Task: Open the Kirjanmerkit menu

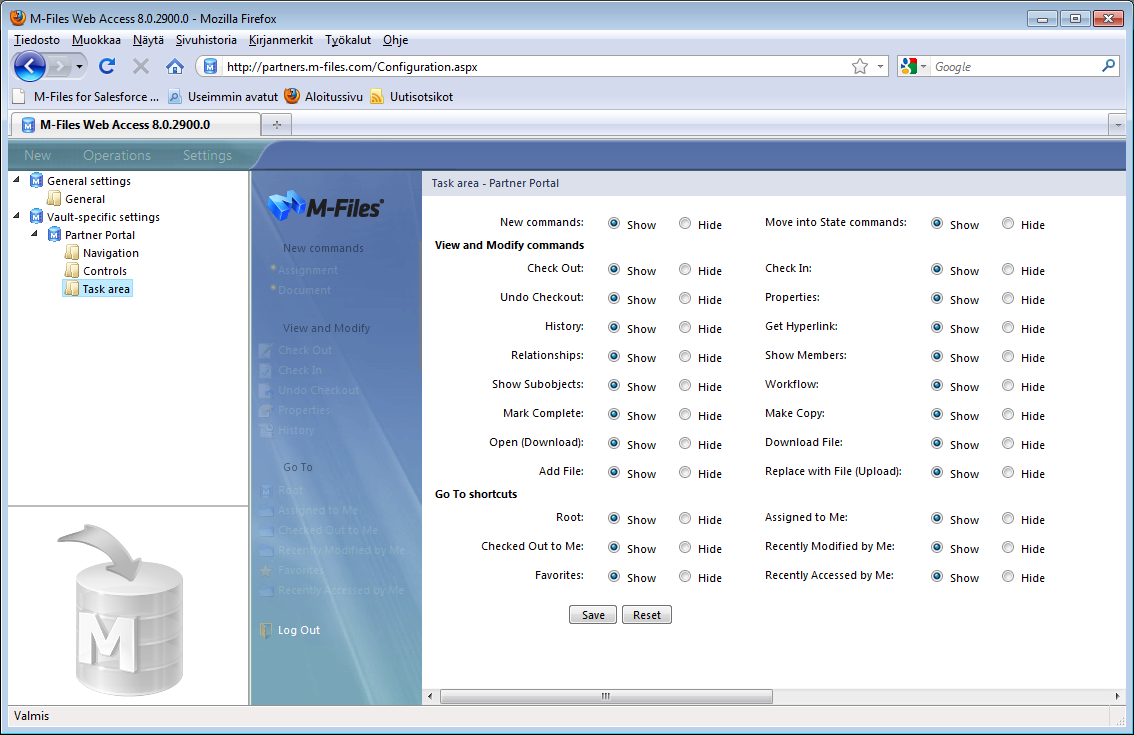Action: coord(281,40)
